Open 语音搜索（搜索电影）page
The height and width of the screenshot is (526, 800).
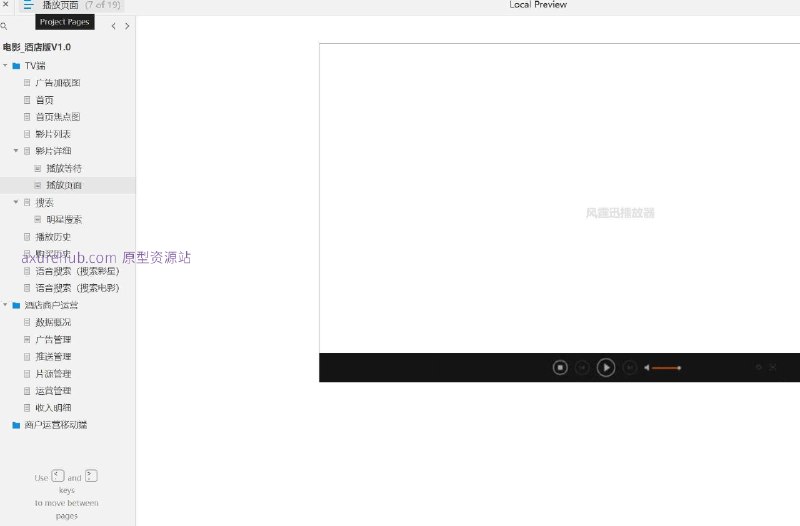tap(77, 288)
